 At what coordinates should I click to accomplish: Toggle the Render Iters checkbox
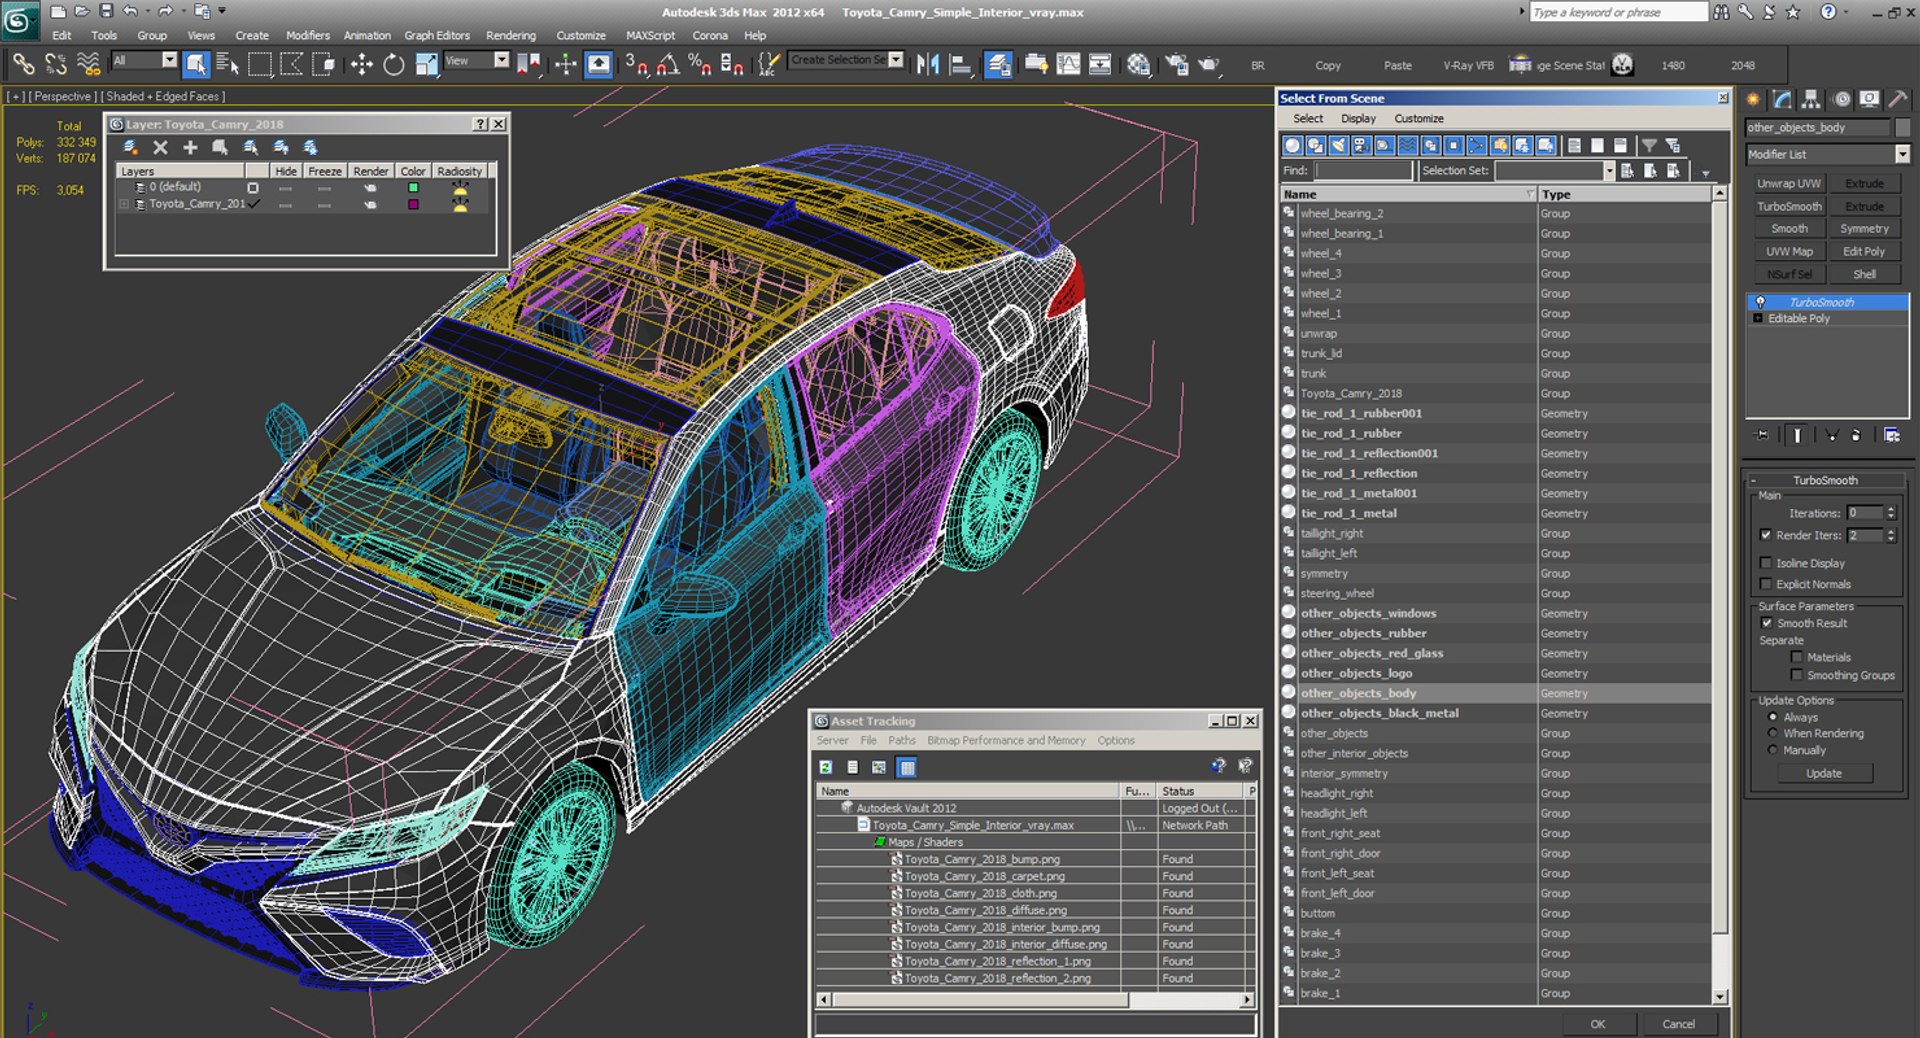coord(1766,535)
